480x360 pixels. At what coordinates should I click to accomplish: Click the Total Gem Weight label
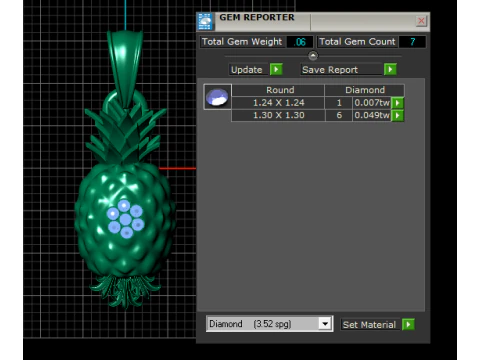(242, 42)
